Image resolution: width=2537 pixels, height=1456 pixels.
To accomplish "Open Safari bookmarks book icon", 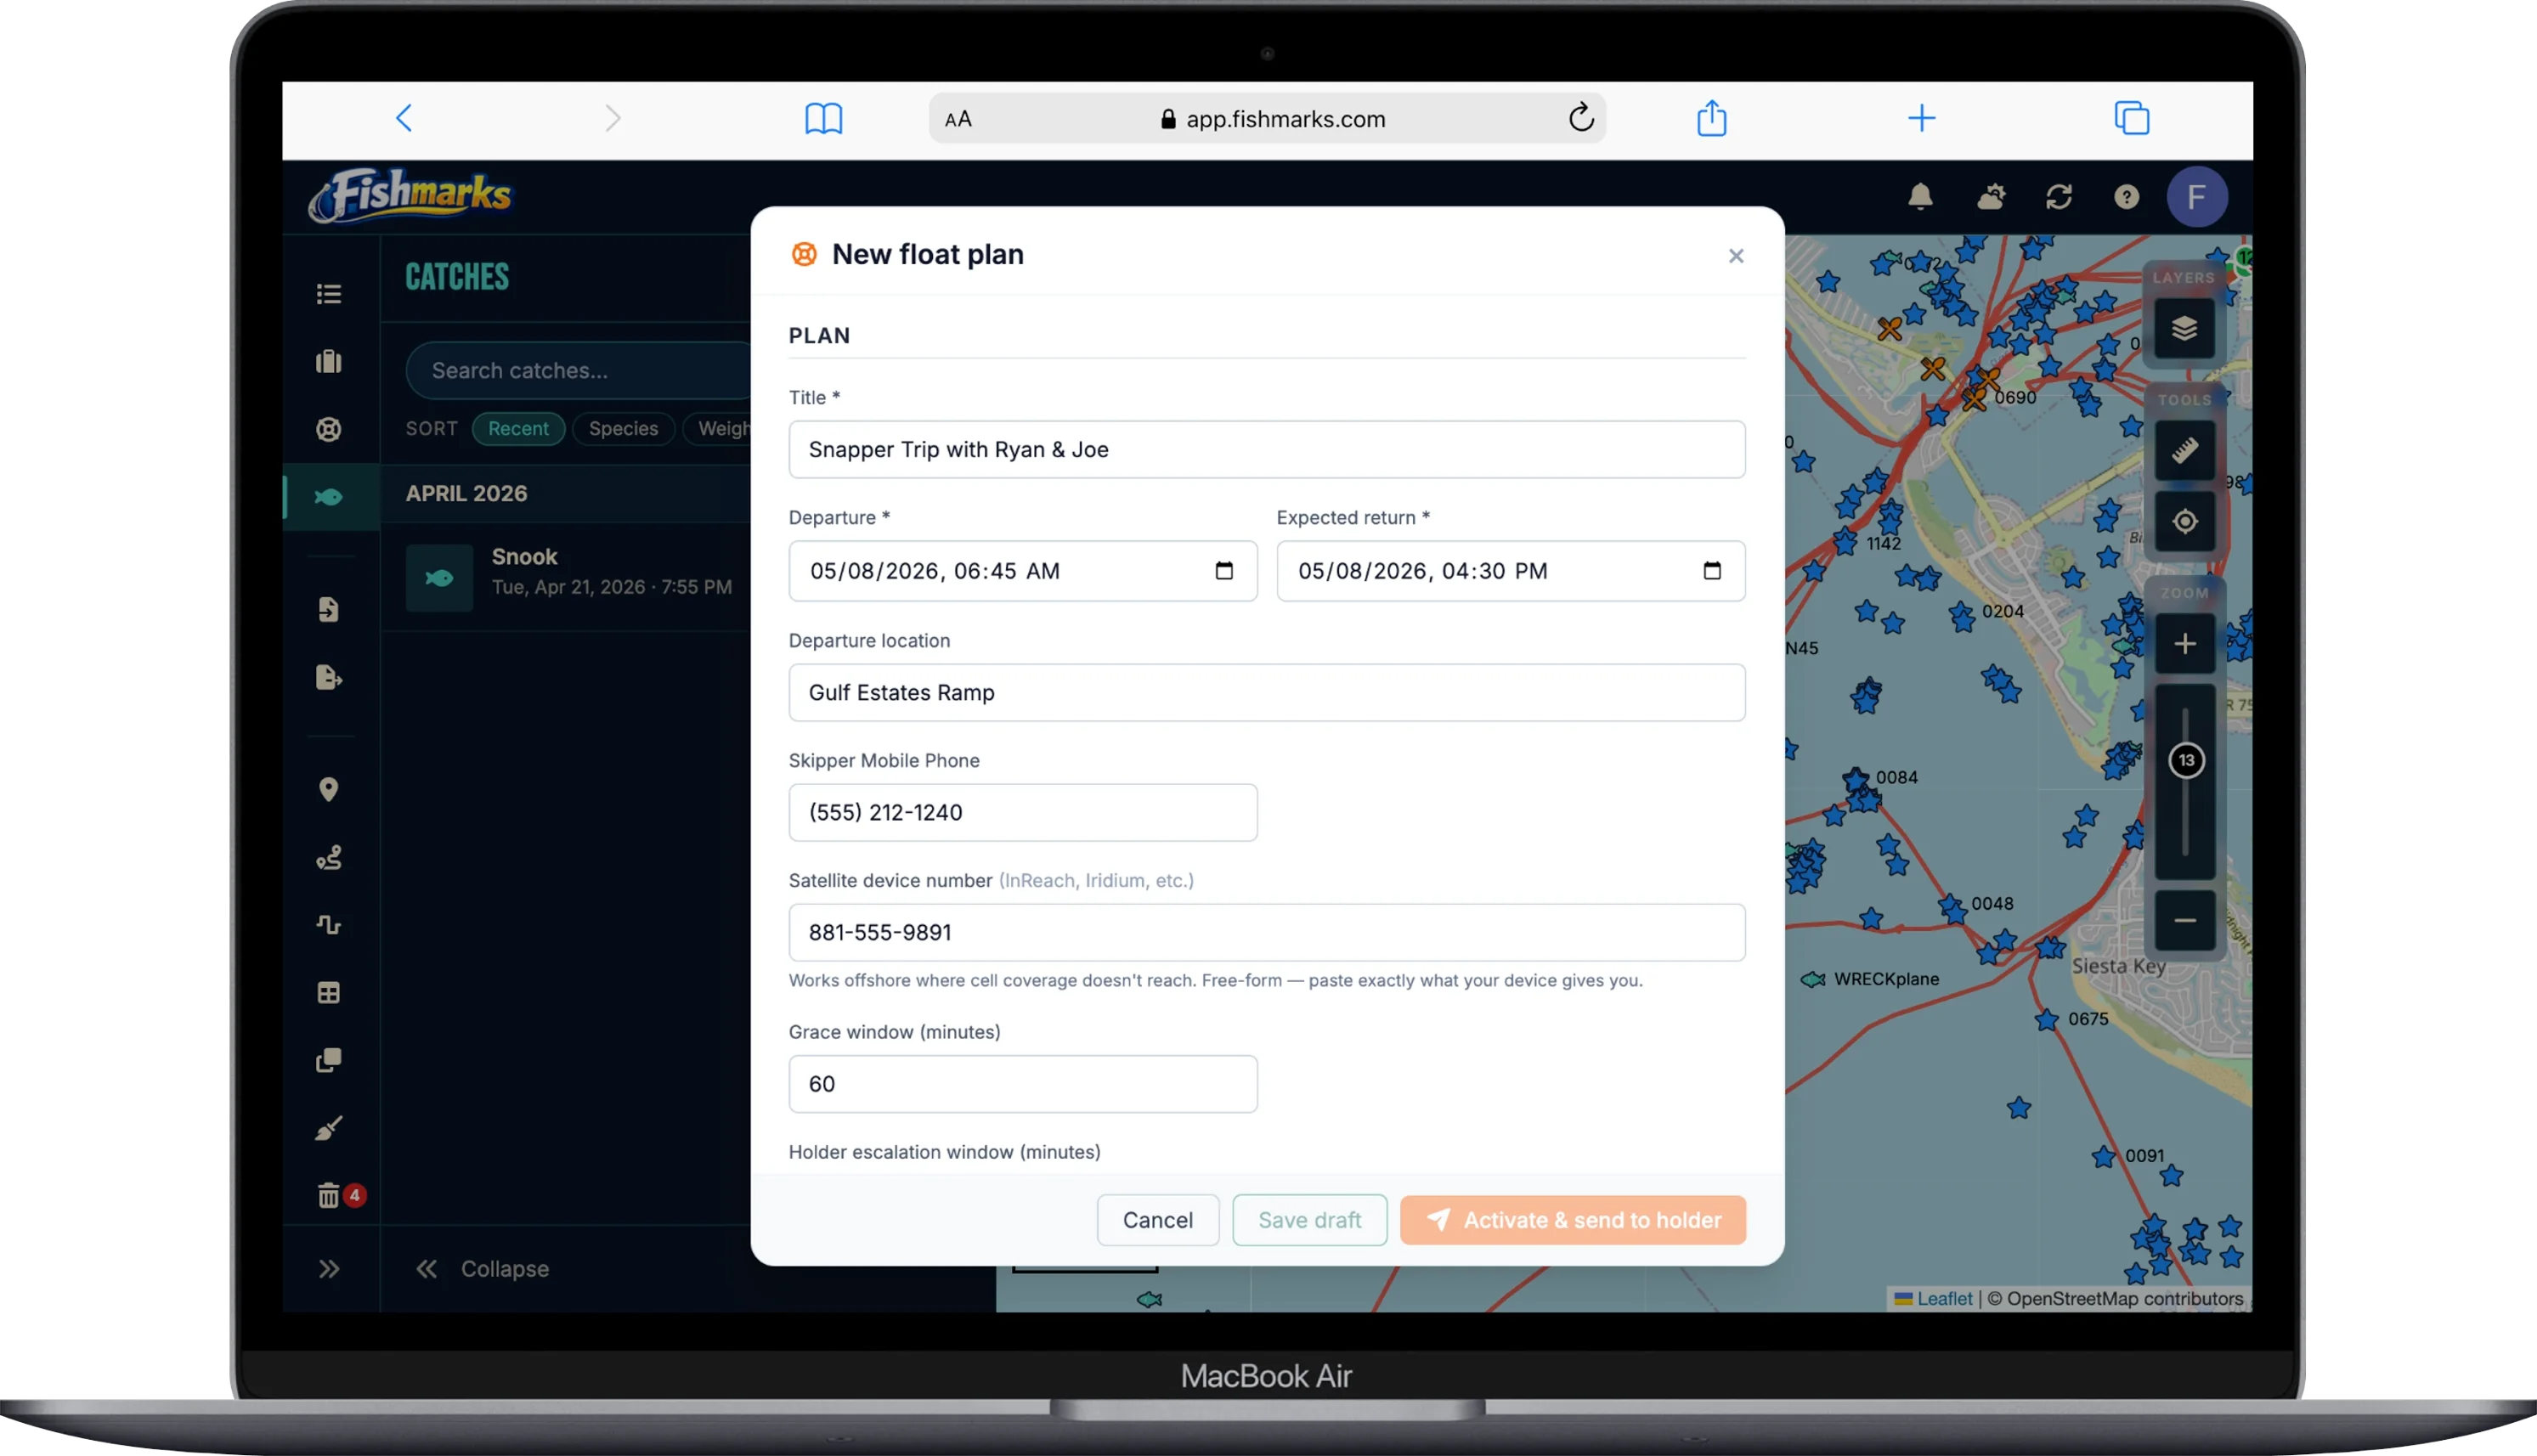I will click(x=823, y=118).
